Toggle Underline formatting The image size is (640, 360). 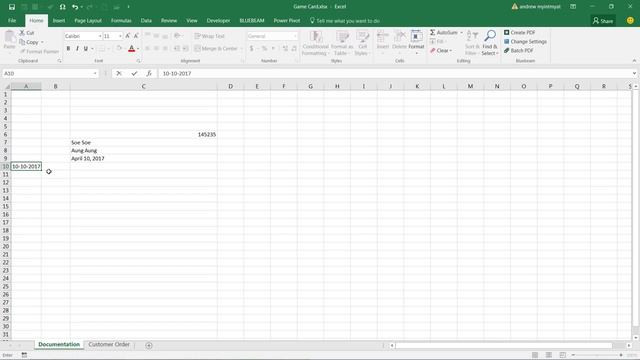point(86,49)
